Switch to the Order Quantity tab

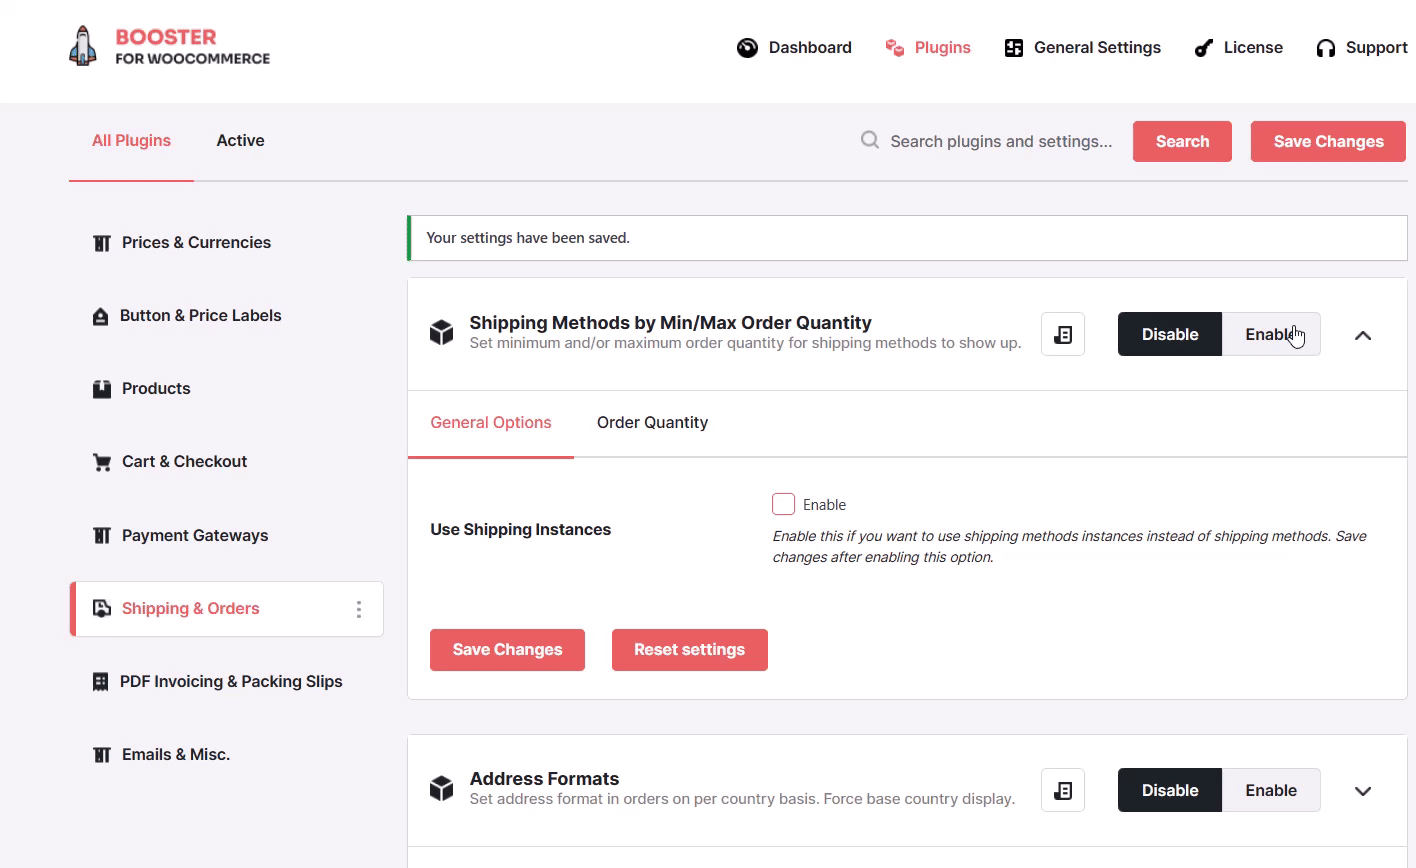coord(652,423)
